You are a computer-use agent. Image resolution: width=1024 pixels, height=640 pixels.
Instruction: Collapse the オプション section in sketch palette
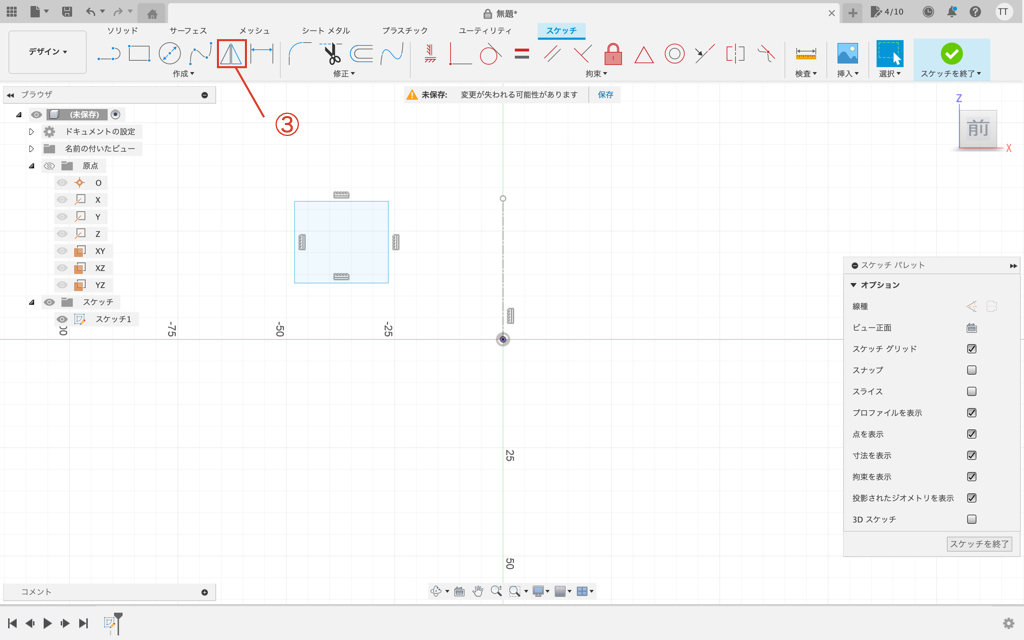pyautogui.click(x=854, y=285)
